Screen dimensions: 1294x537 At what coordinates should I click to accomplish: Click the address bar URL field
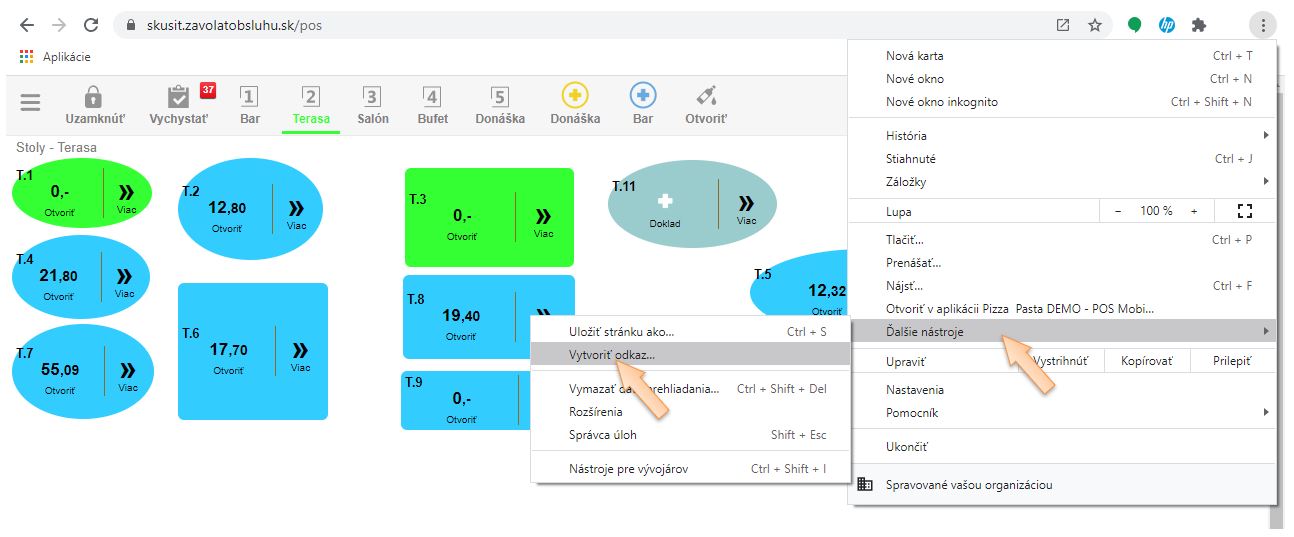[580, 25]
